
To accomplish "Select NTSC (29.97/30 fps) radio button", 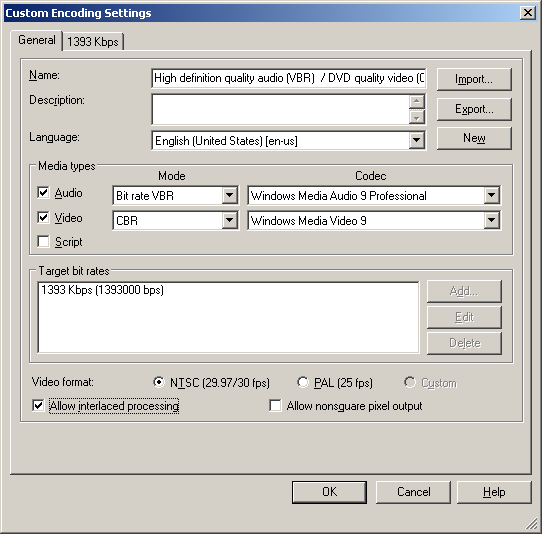I will pos(158,382).
